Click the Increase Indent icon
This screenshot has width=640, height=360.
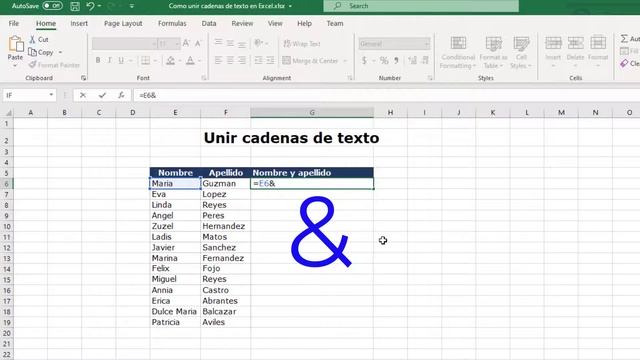click(x=270, y=60)
